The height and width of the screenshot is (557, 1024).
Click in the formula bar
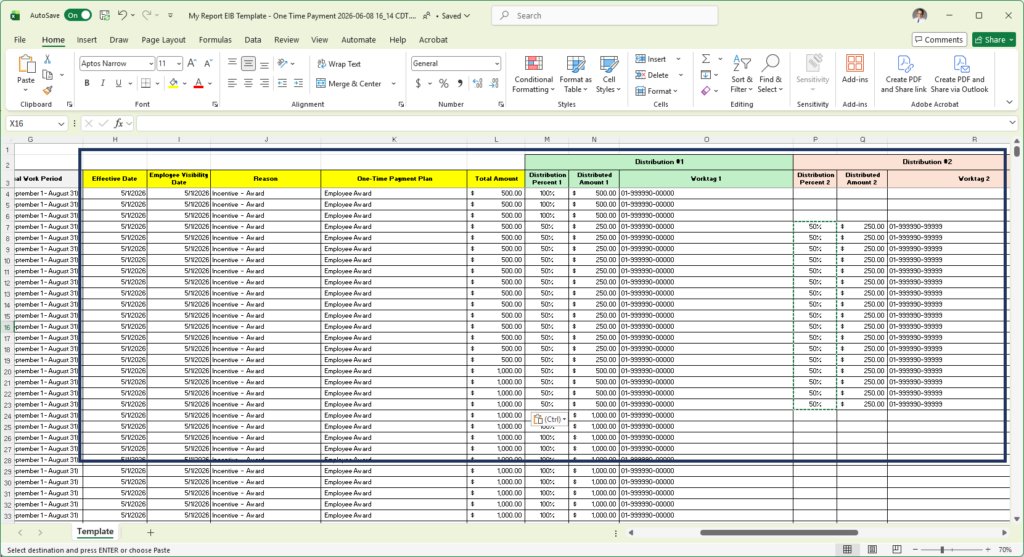[571, 123]
